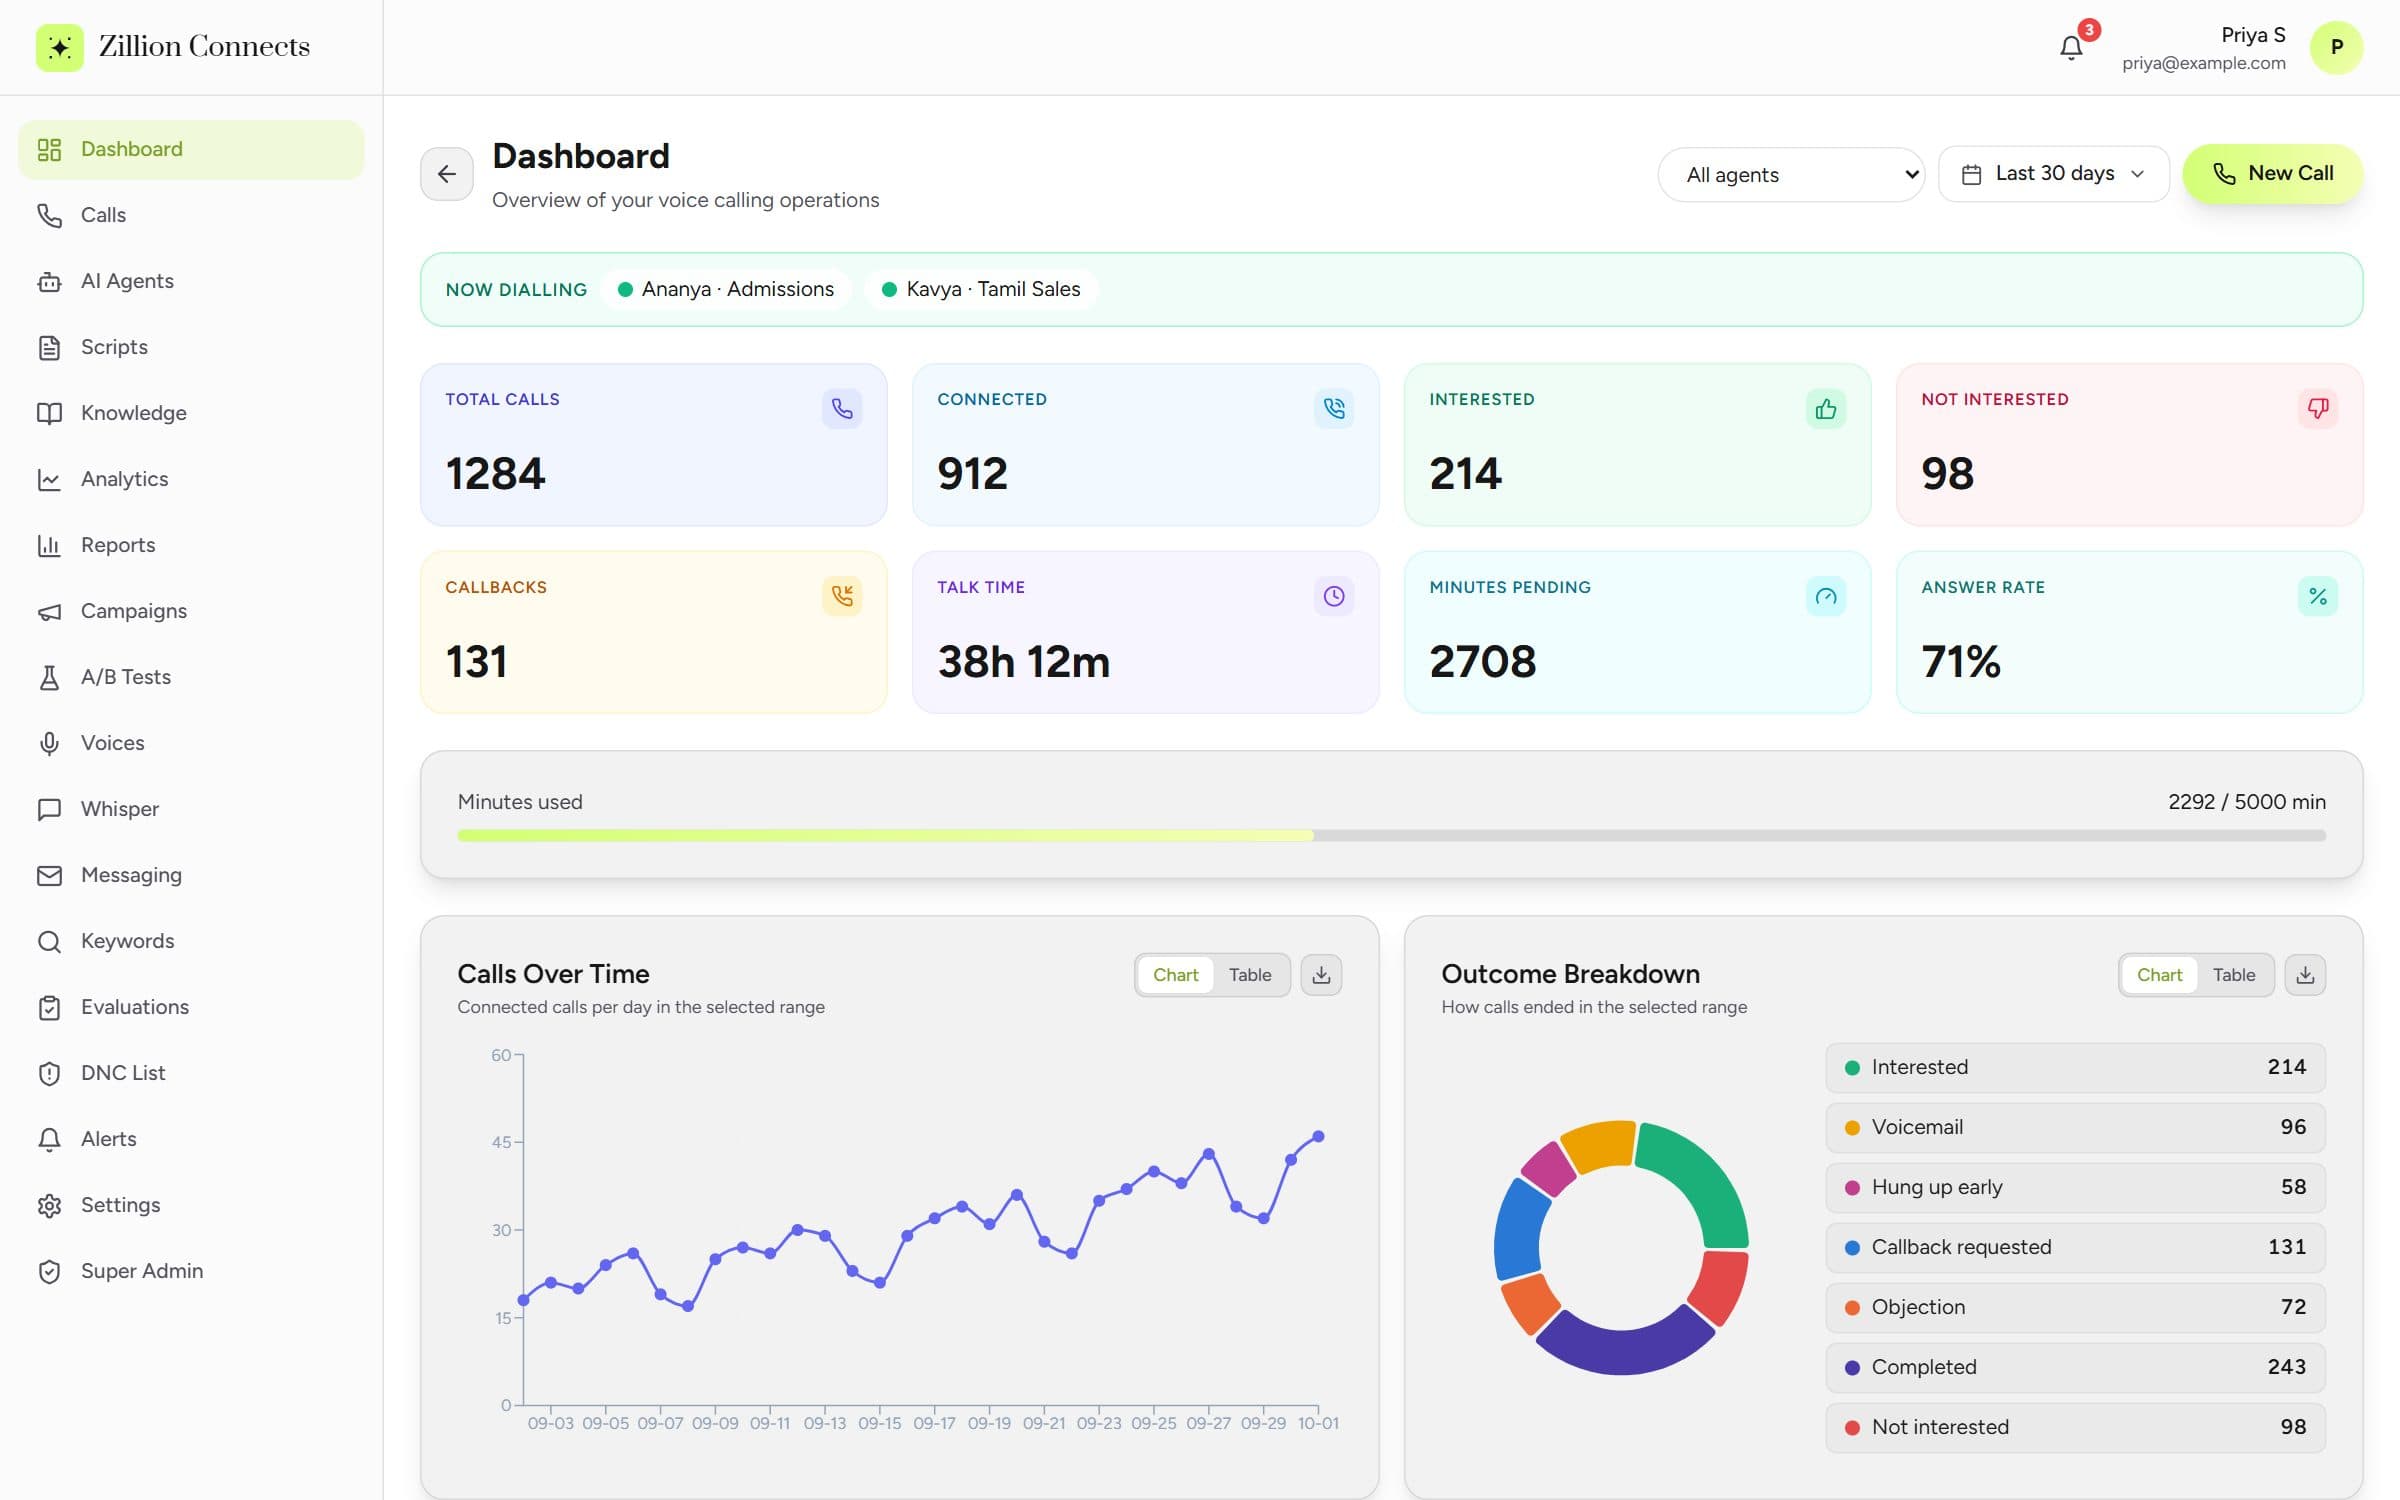Select Chart view for Outcome Breakdown
This screenshot has width=2400, height=1500.
coord(2159,975)
